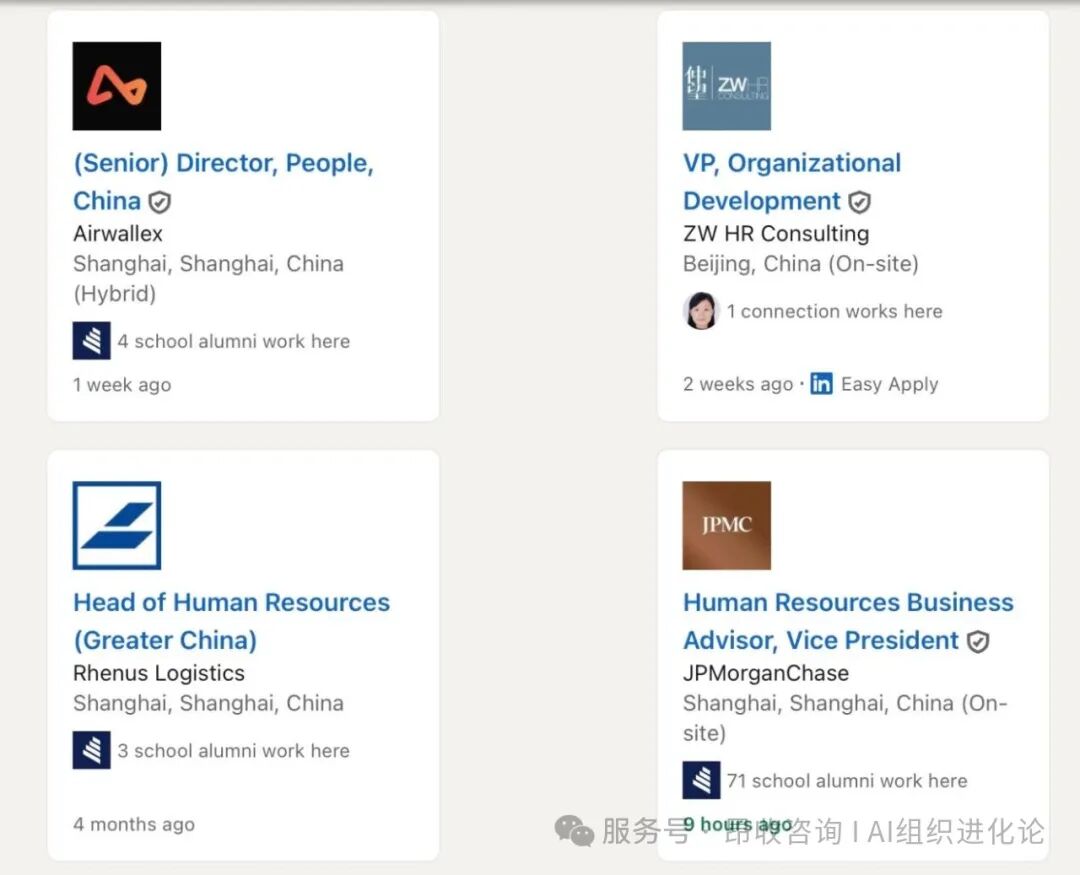Click the JPMorganChase company name

765,673
